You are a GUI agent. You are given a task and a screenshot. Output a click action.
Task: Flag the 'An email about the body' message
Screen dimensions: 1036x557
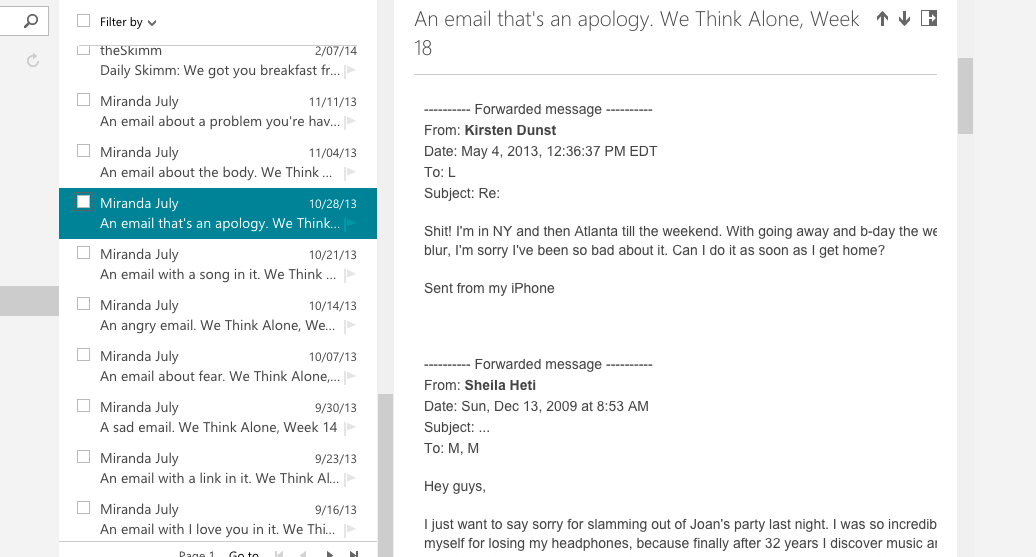coord(350,173)
